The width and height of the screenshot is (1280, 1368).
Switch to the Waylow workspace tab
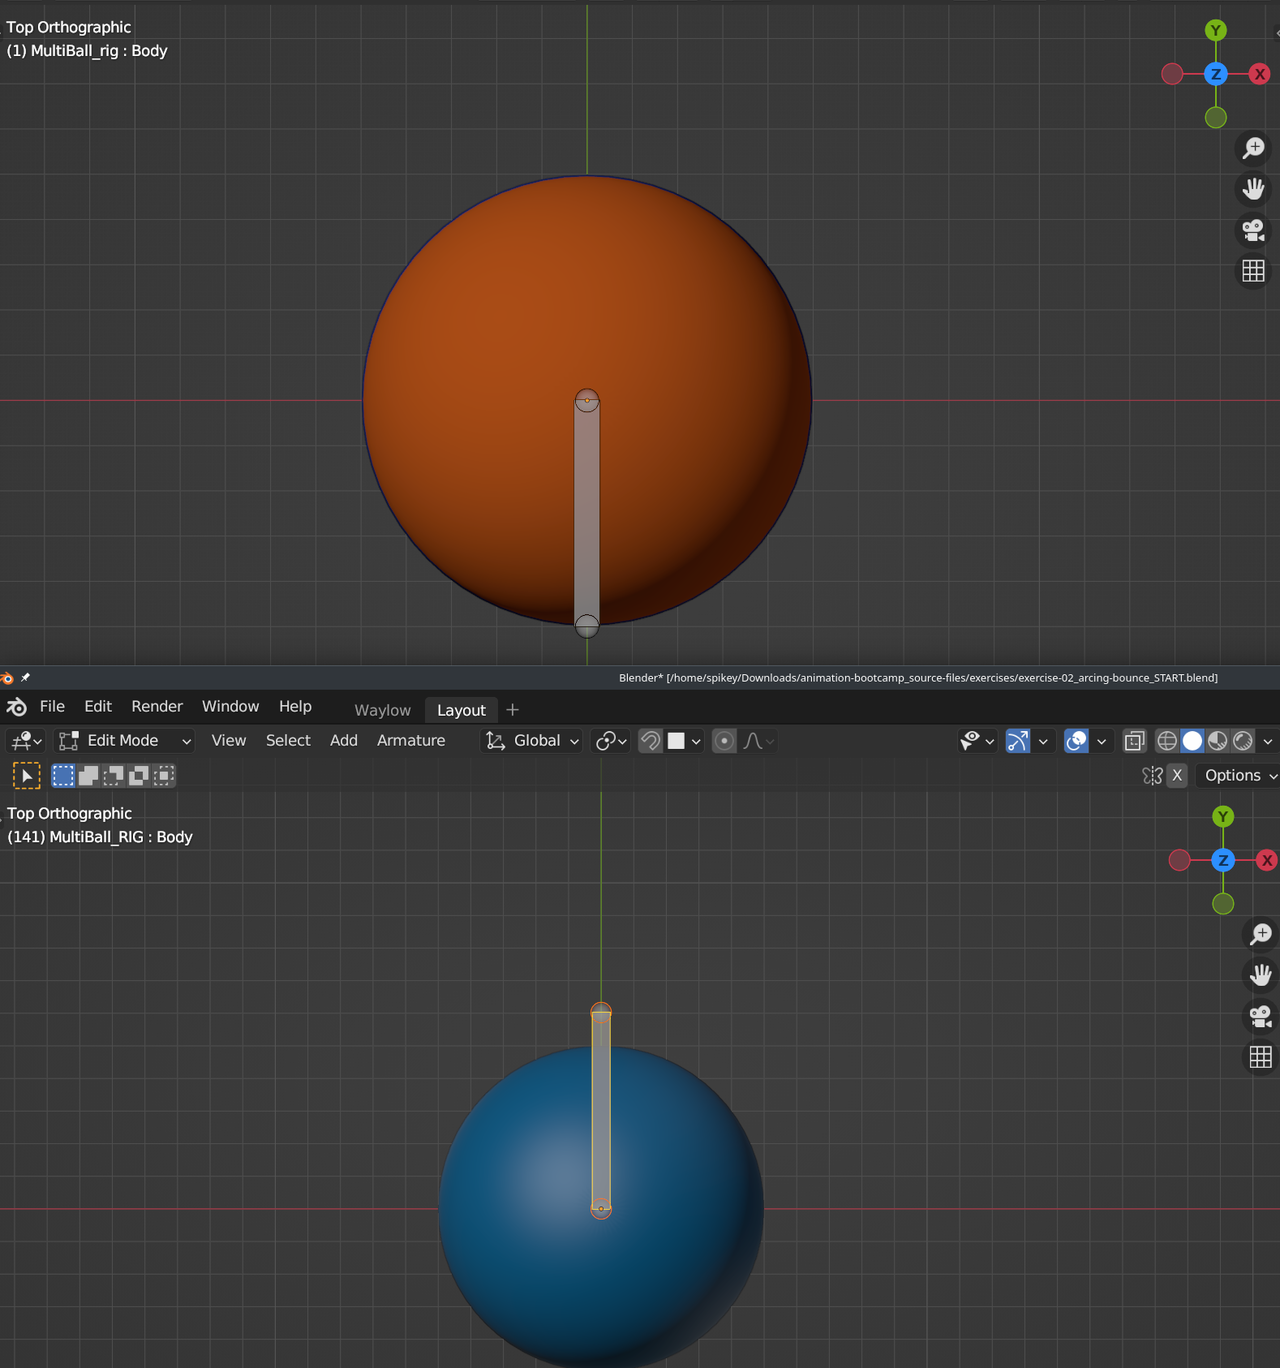(x=382, y=710)
